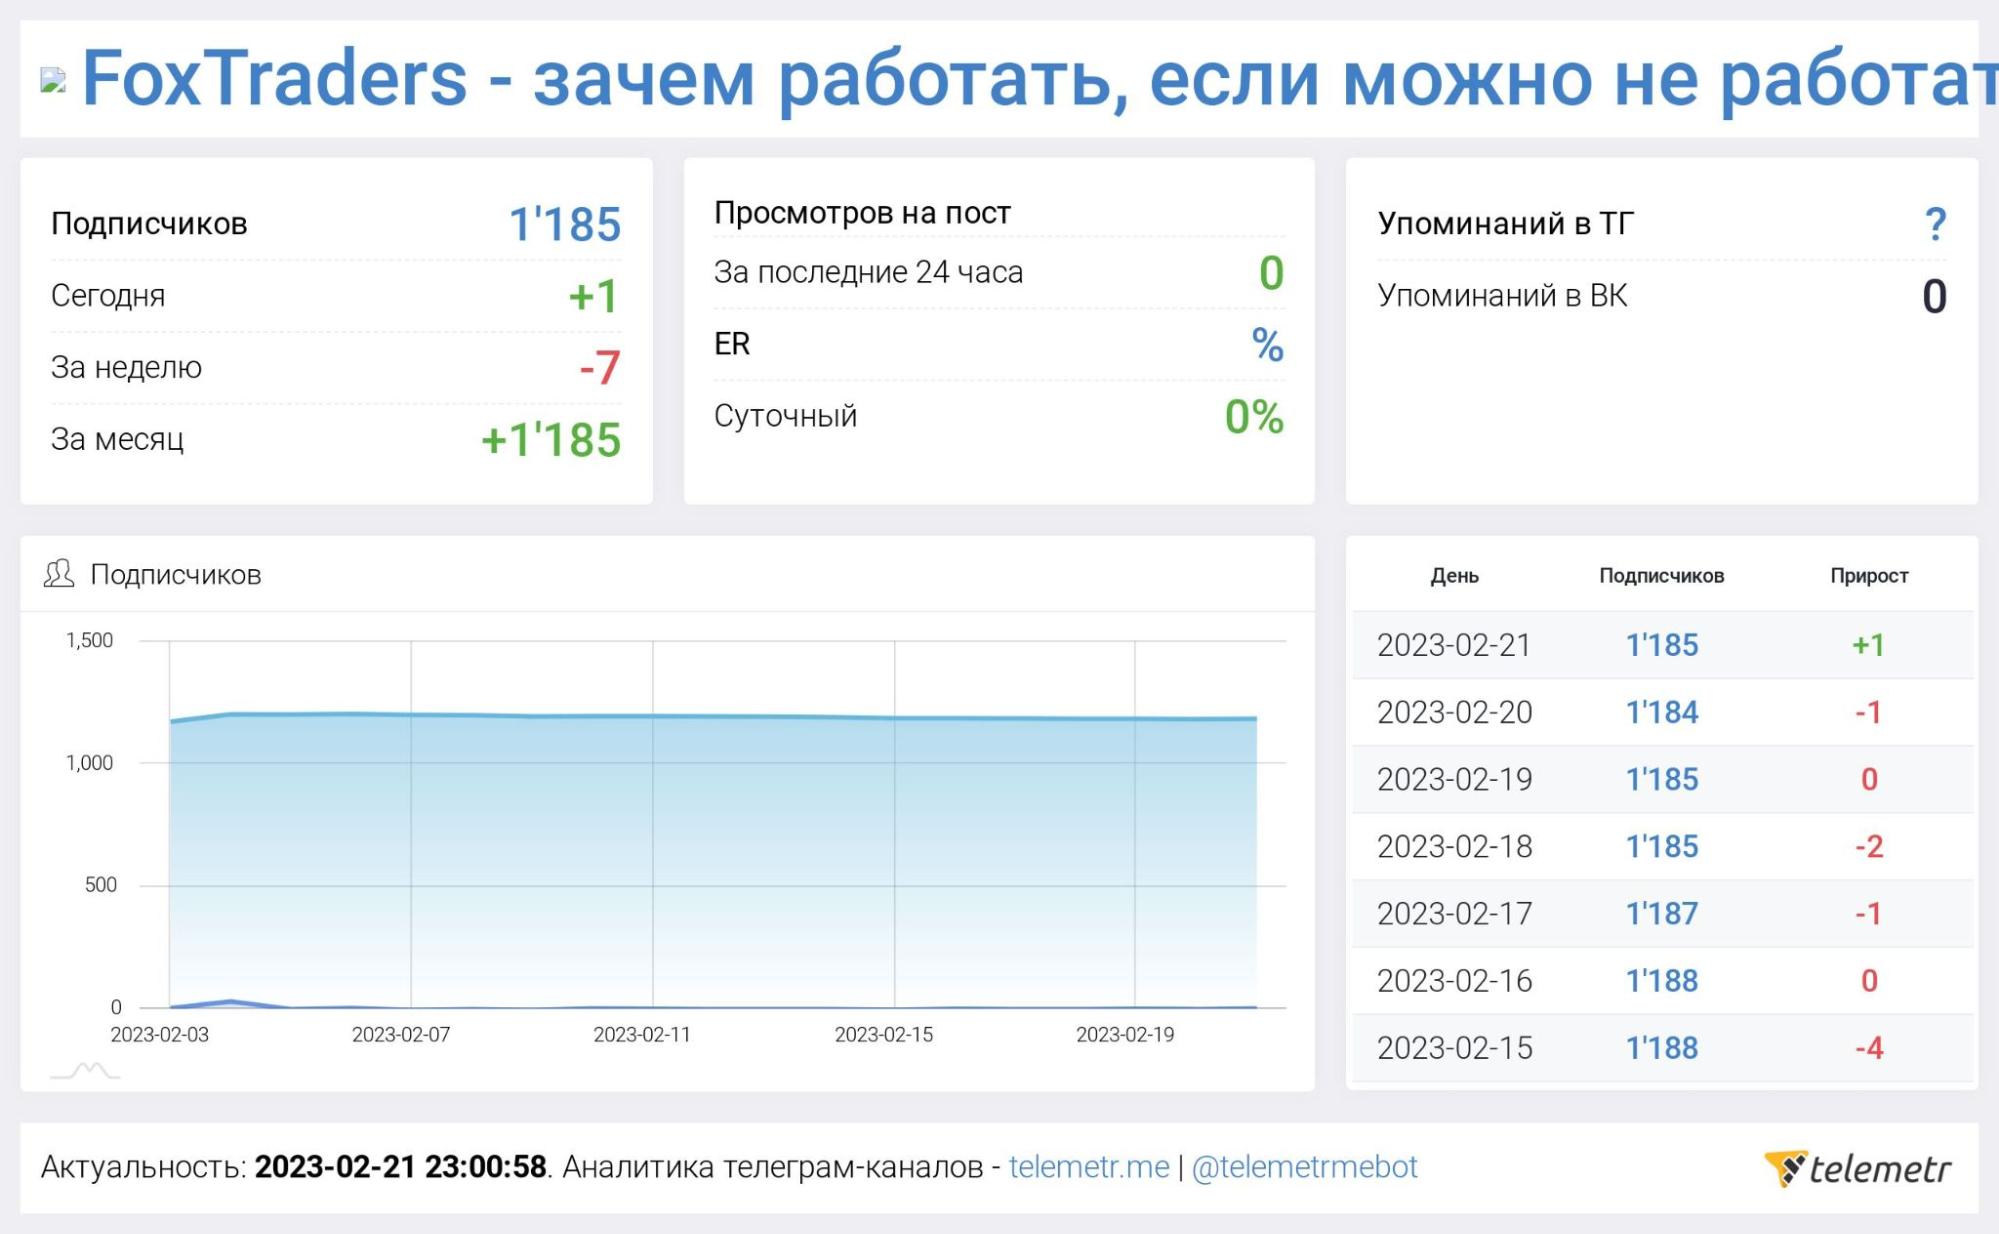The image size is (1999, 1234).
Task: Click the 'За последние 24 часа' 0 value
Action: coord(1271,273)
